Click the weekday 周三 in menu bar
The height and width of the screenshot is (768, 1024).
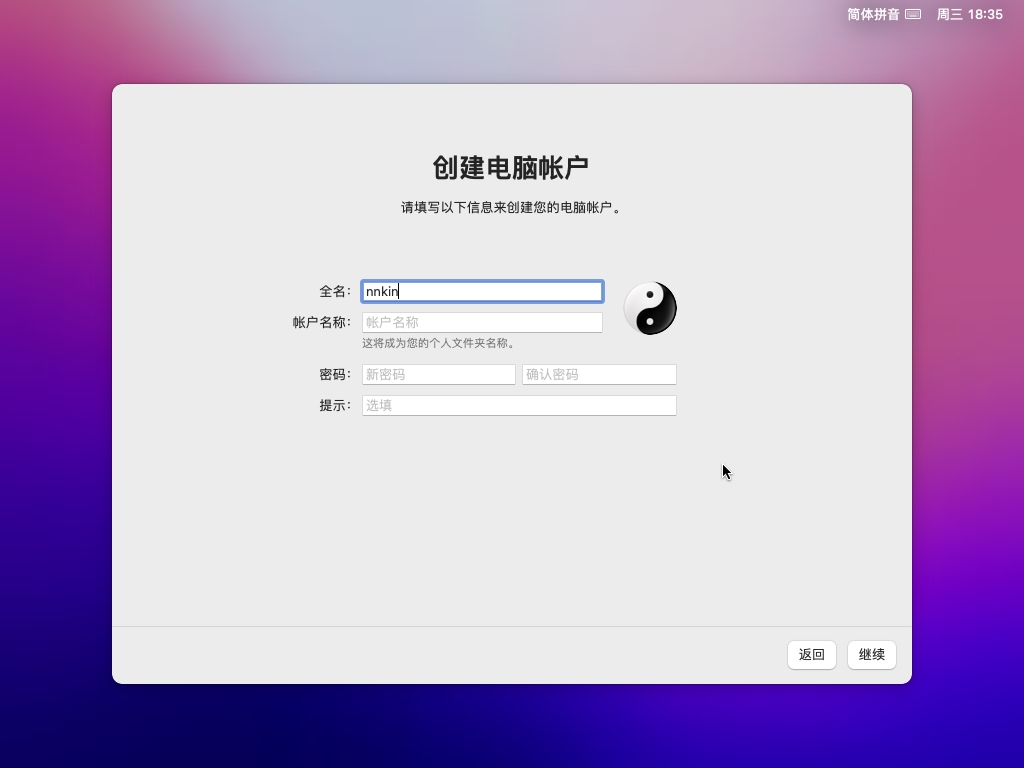point(949,14)
